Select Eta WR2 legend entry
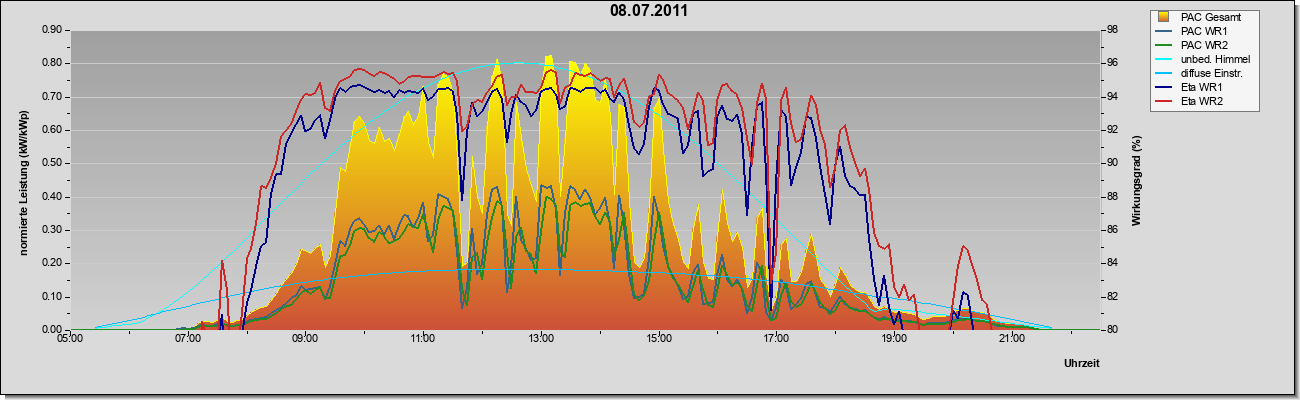Viewport: 1300px width, 400px height. pos(1202,101)
